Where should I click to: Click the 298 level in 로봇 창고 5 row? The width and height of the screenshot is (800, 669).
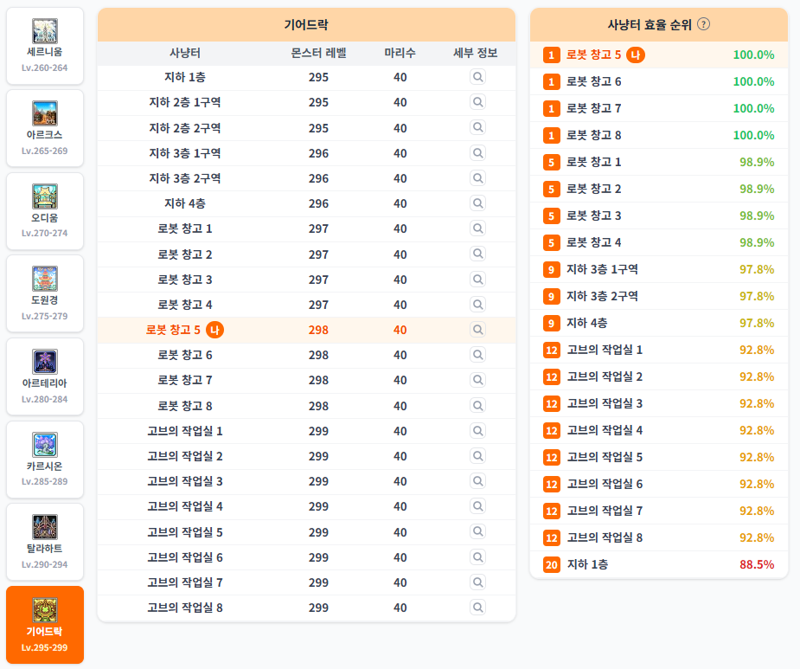[x=318, y=330]
